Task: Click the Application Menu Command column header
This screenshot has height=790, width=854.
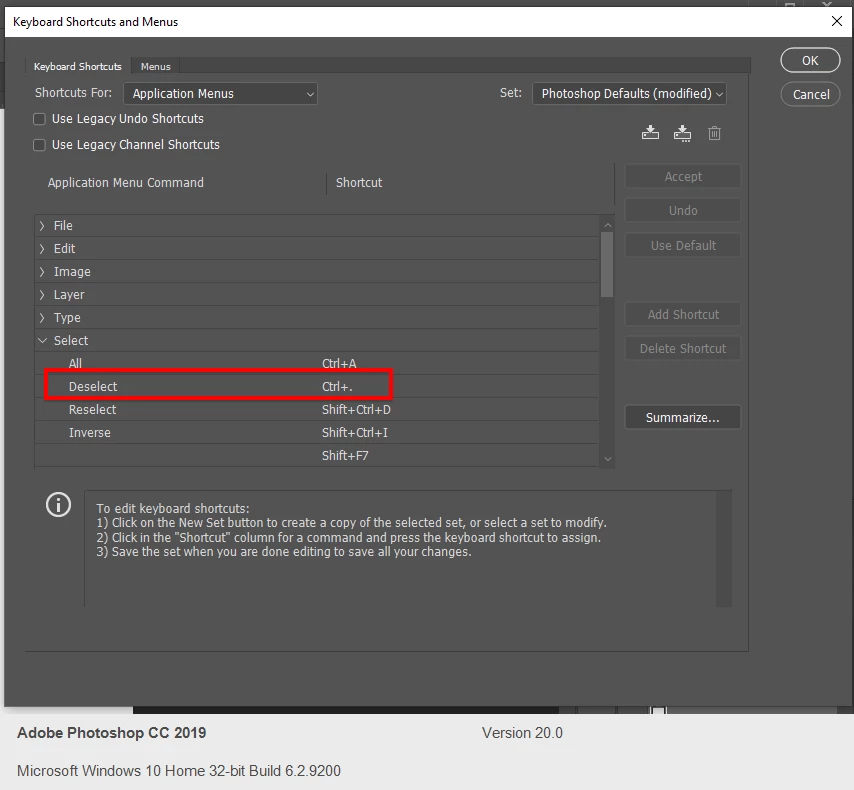Action: pyautogui.click(x=126, y=183)
